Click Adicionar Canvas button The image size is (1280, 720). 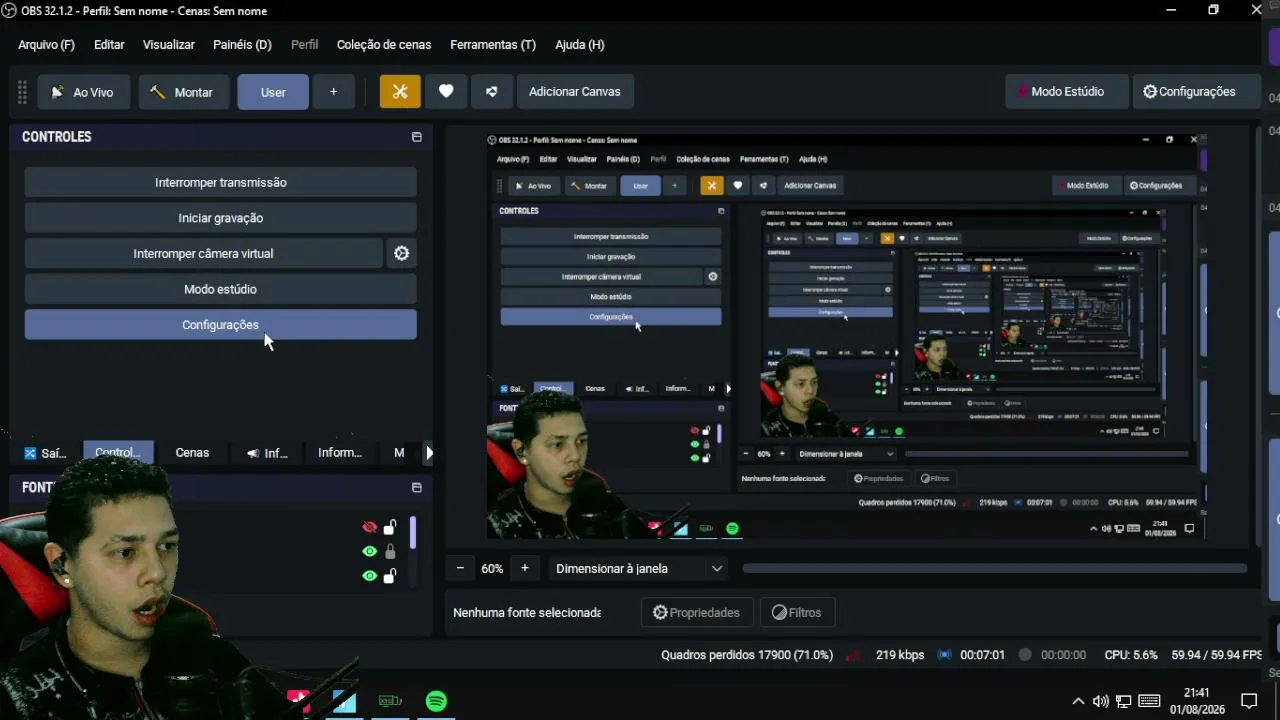point(575,92)
